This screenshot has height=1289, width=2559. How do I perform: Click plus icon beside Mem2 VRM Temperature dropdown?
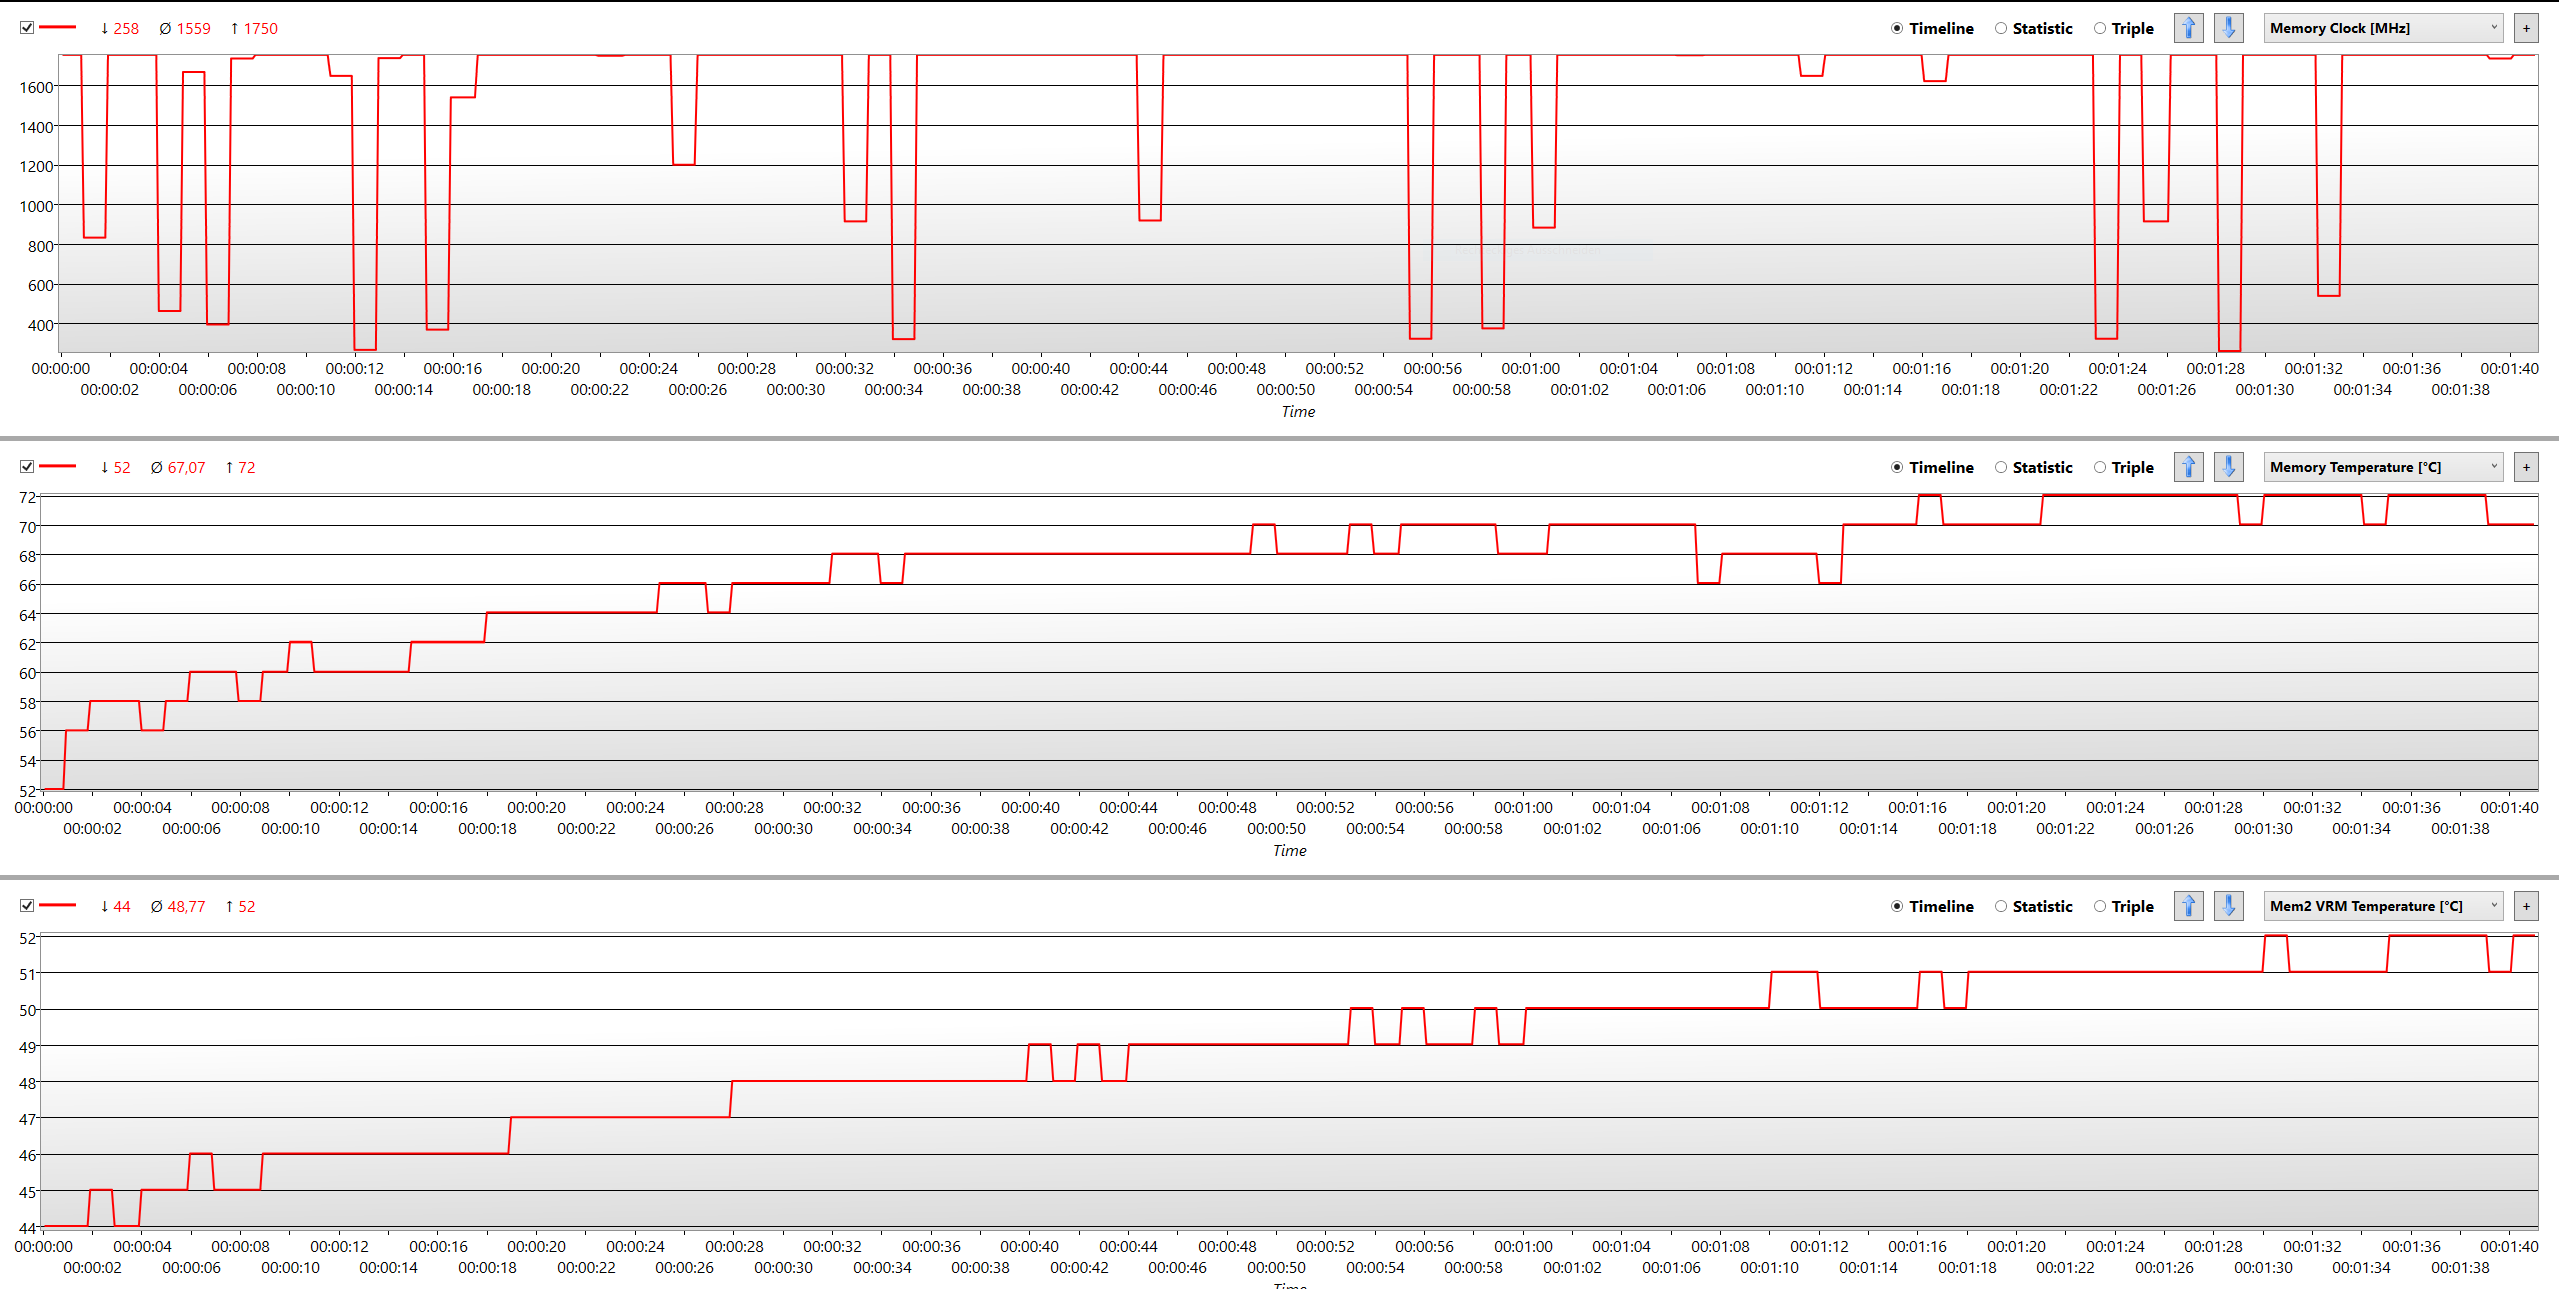2526,906
